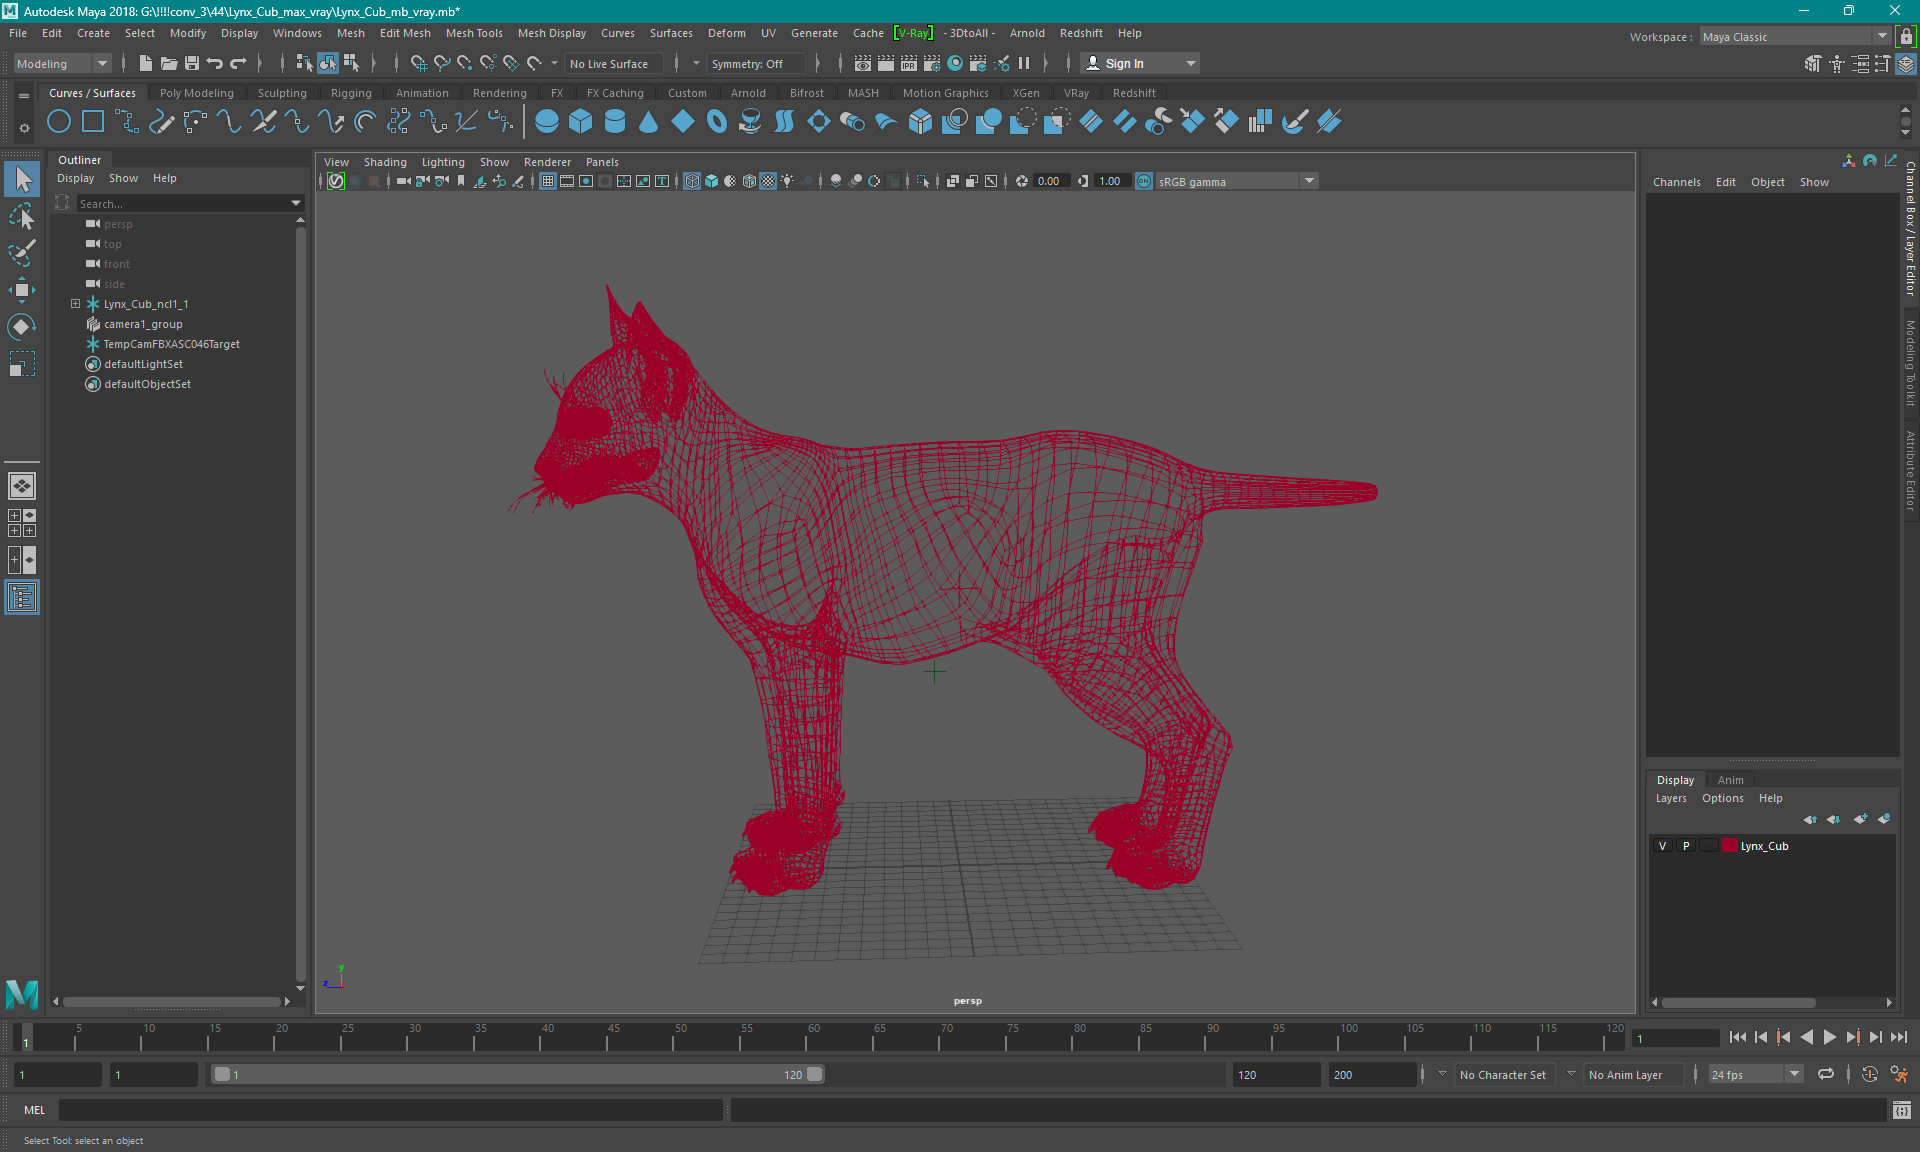Click the NURBS Torus shelf icon
The width and height of the screenshot is (1920, 1152).
(717, 122)
